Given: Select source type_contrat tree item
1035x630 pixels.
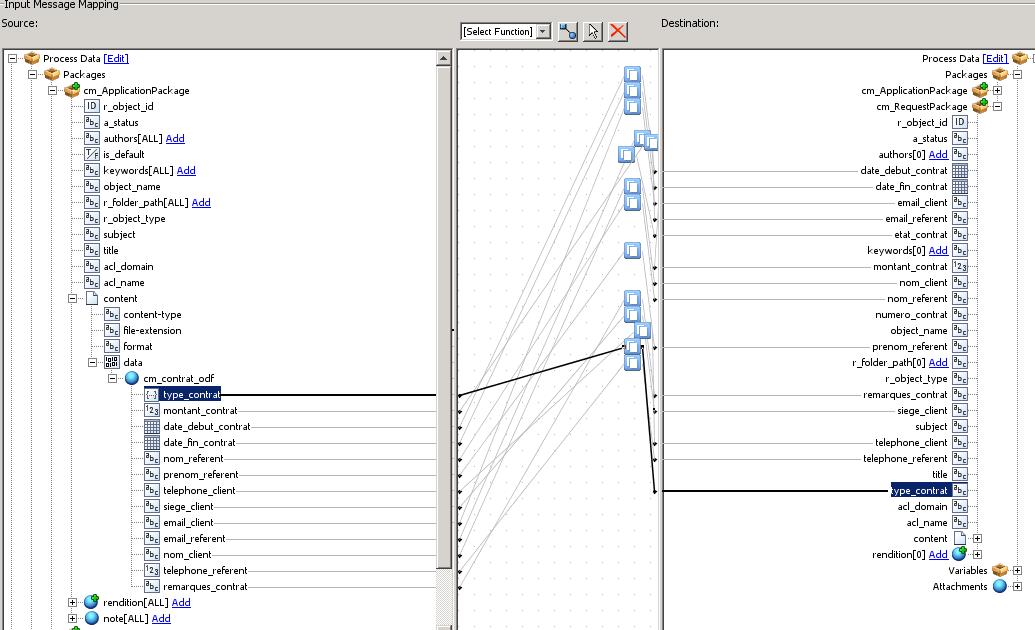Looking at the screenshot, I should pyautogui.click(x=191, y=394).
